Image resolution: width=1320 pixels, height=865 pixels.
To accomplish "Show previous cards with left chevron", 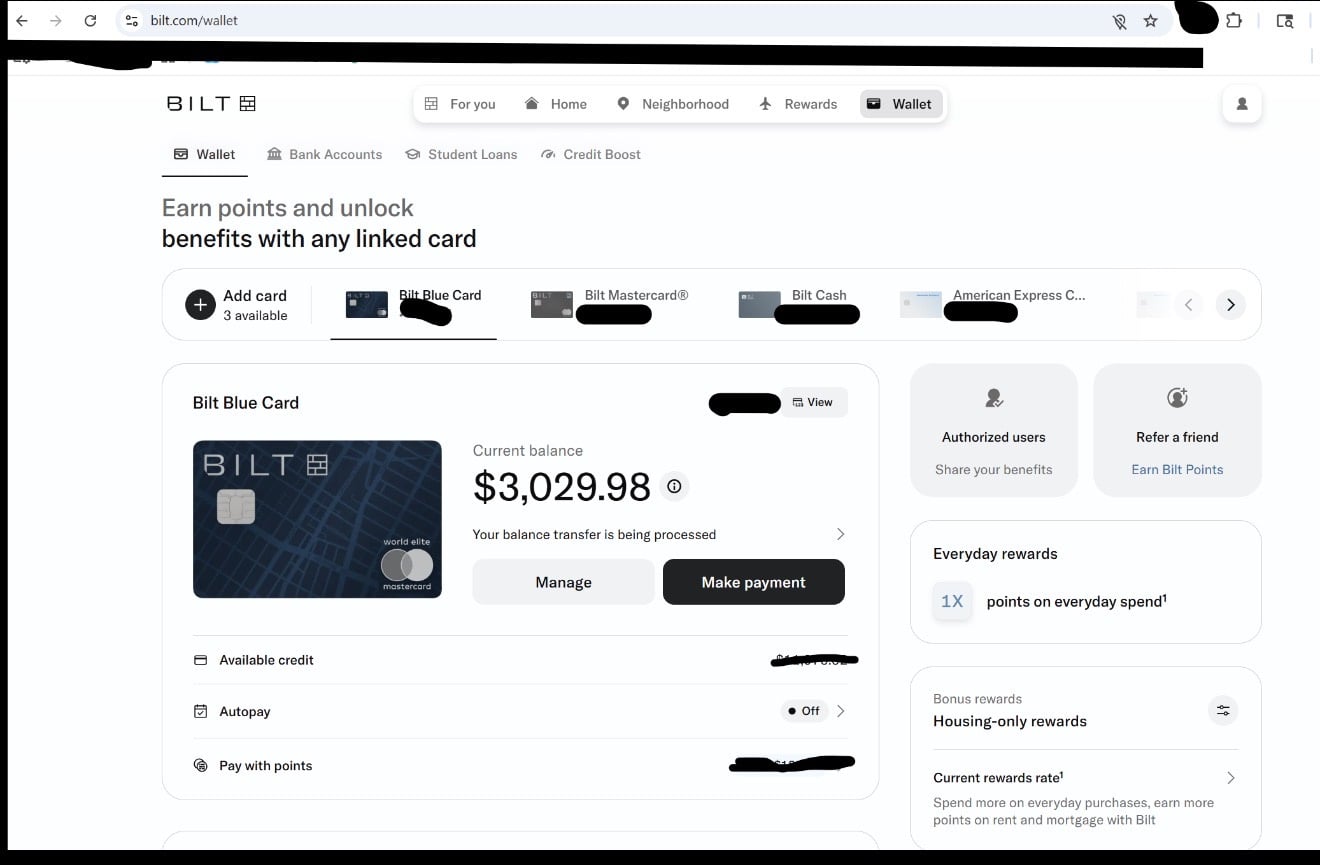I will [x=1188, y=305].
